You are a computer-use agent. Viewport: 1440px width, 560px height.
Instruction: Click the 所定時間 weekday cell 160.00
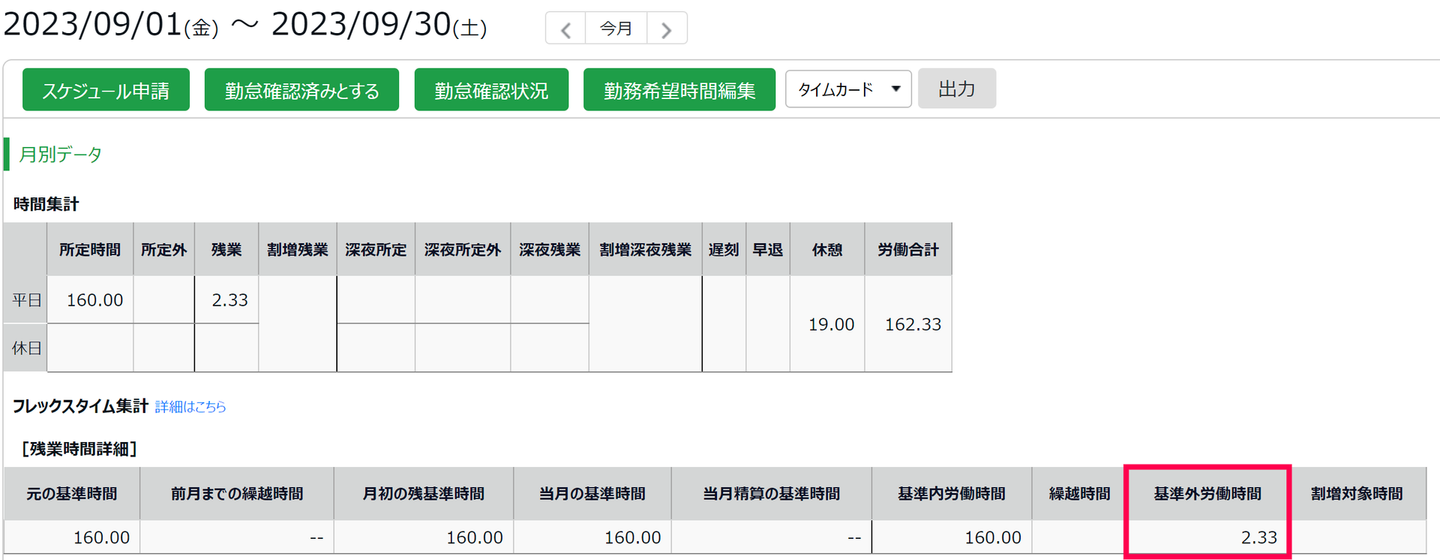(x=90, y=299)
